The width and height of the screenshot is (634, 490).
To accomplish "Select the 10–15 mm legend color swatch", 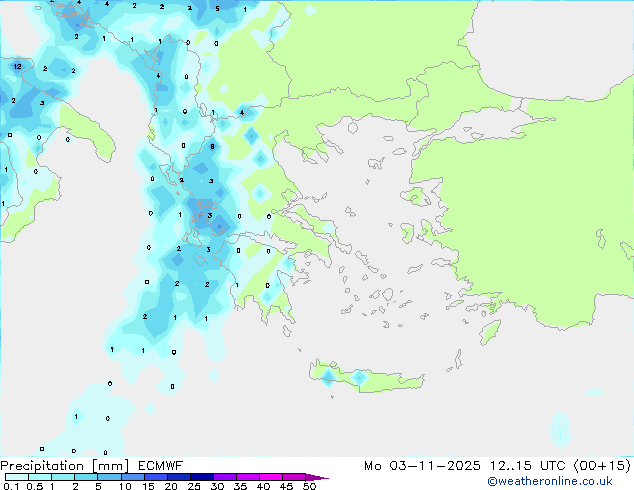I will click(132, 477).
